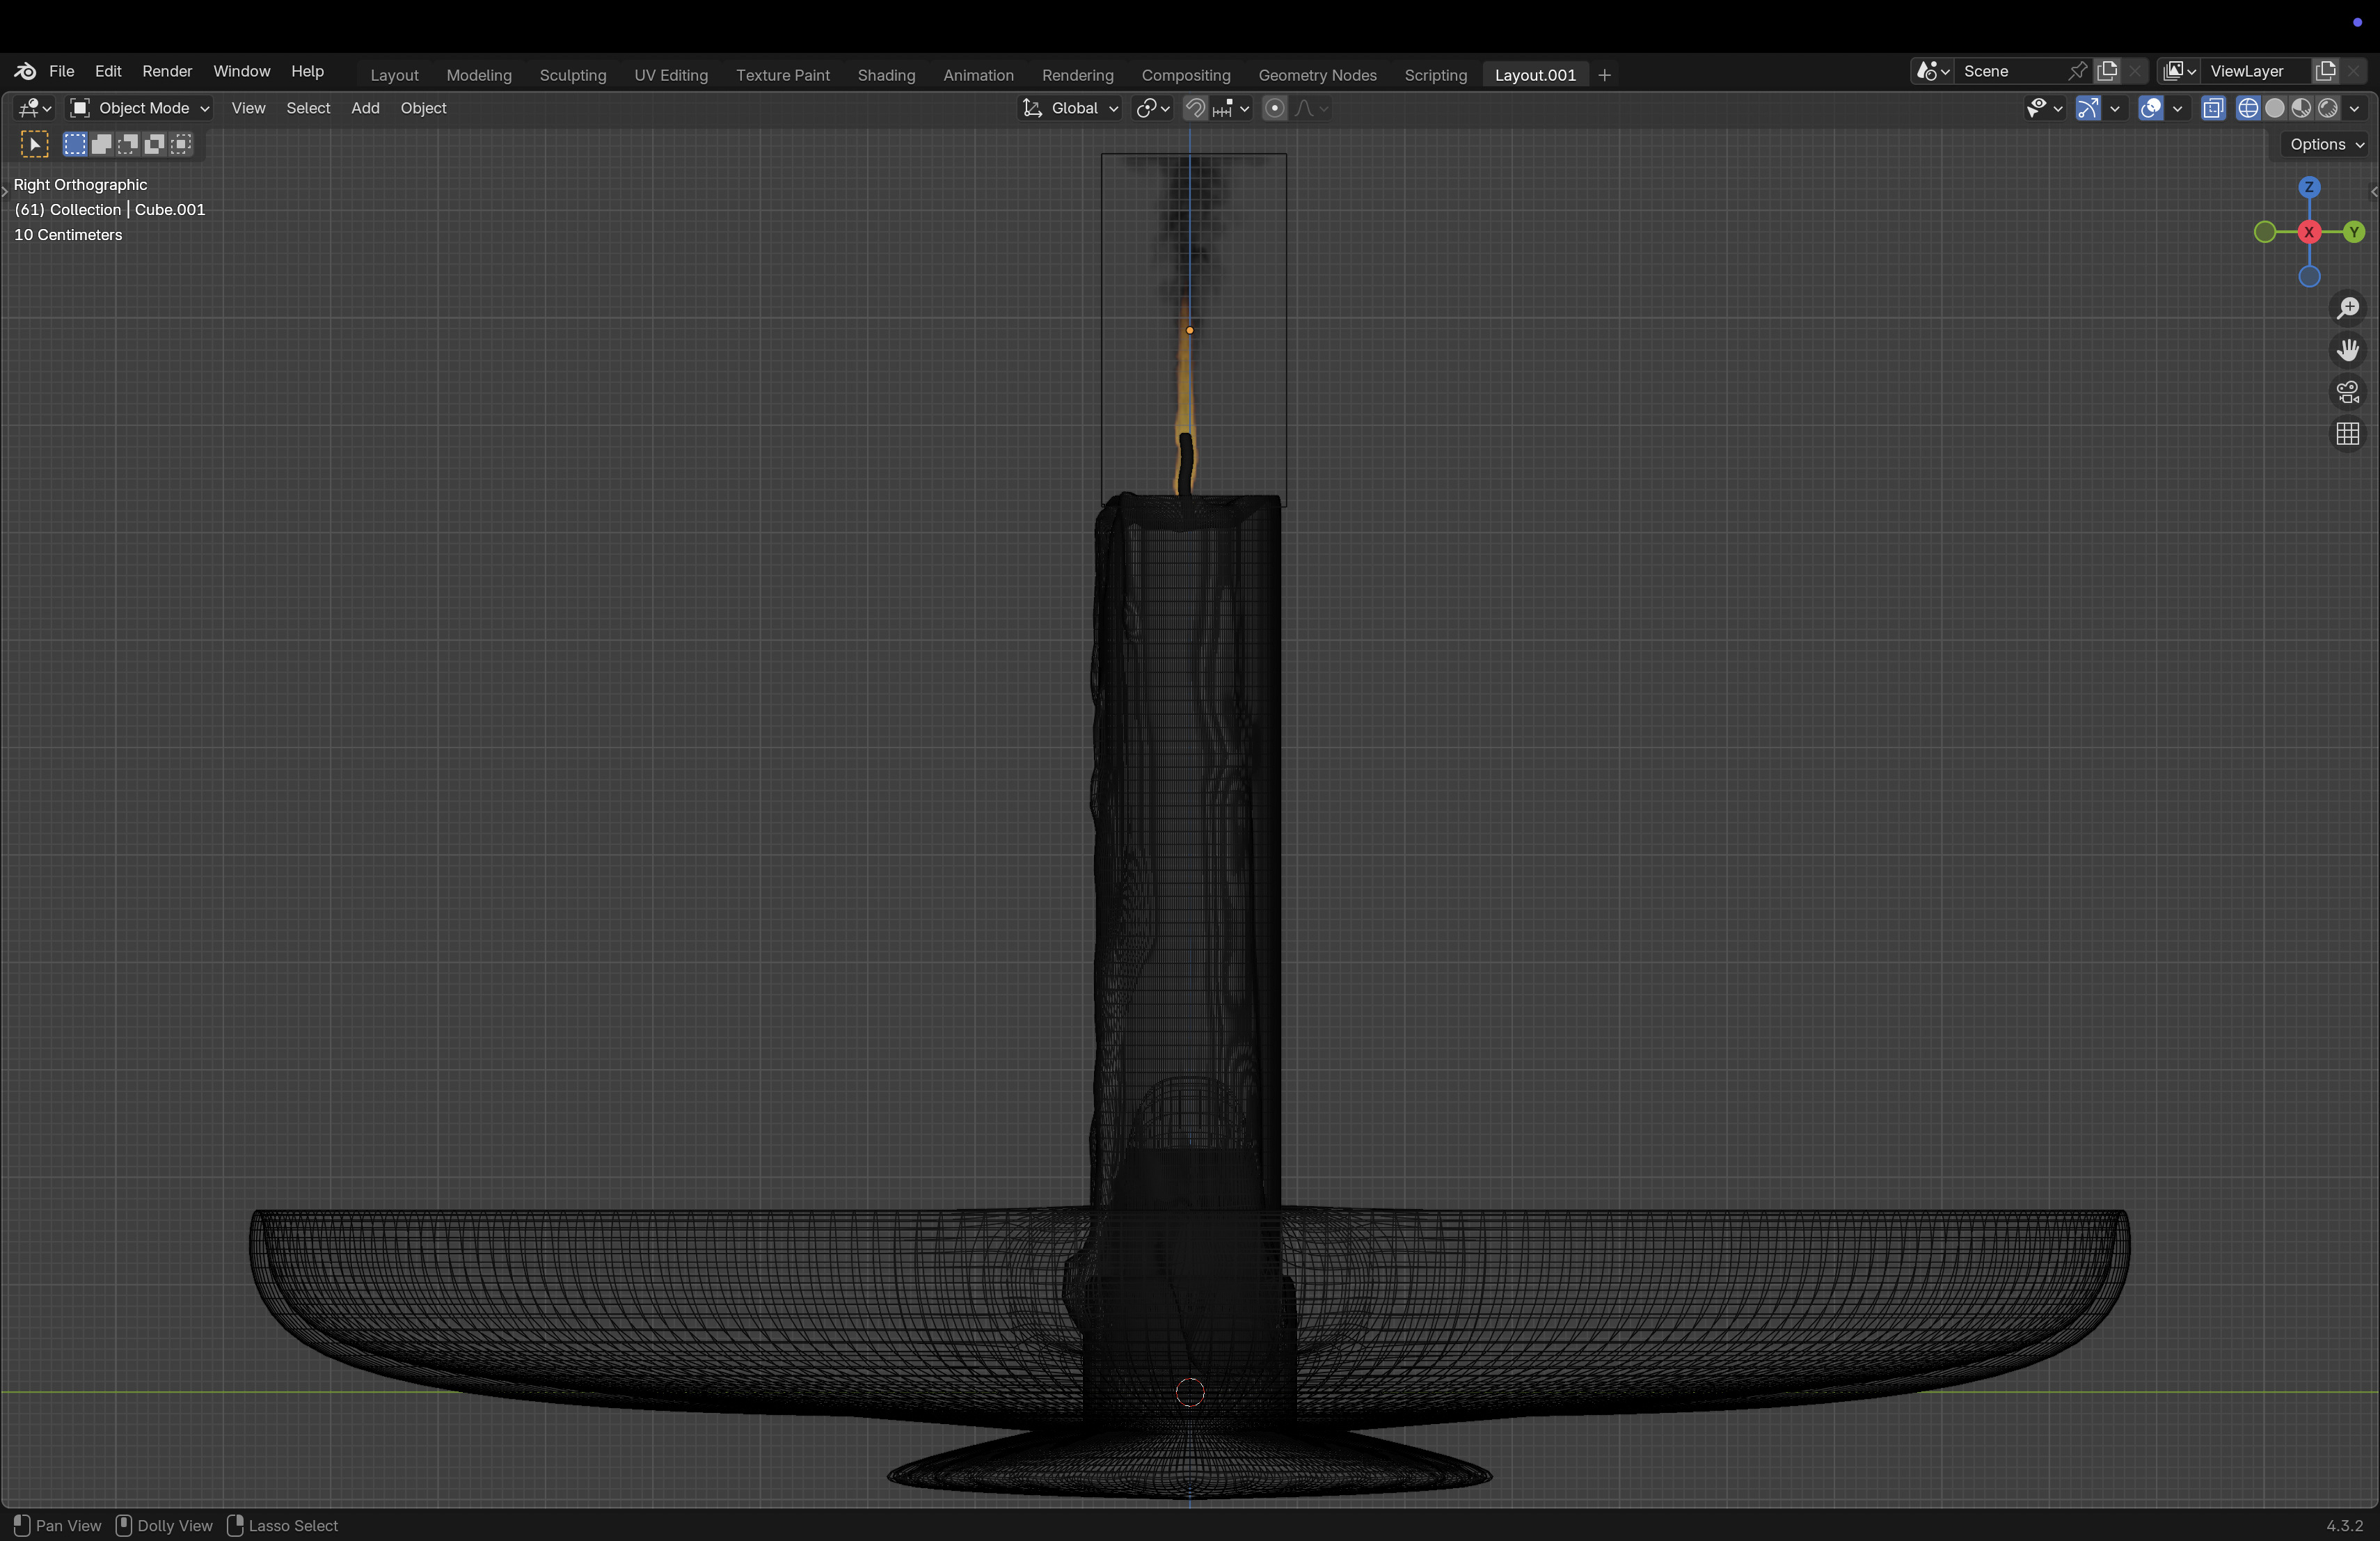2380x1541 pixels.
Task: Toggle X-ray view button
Action: coord(2213,108)
